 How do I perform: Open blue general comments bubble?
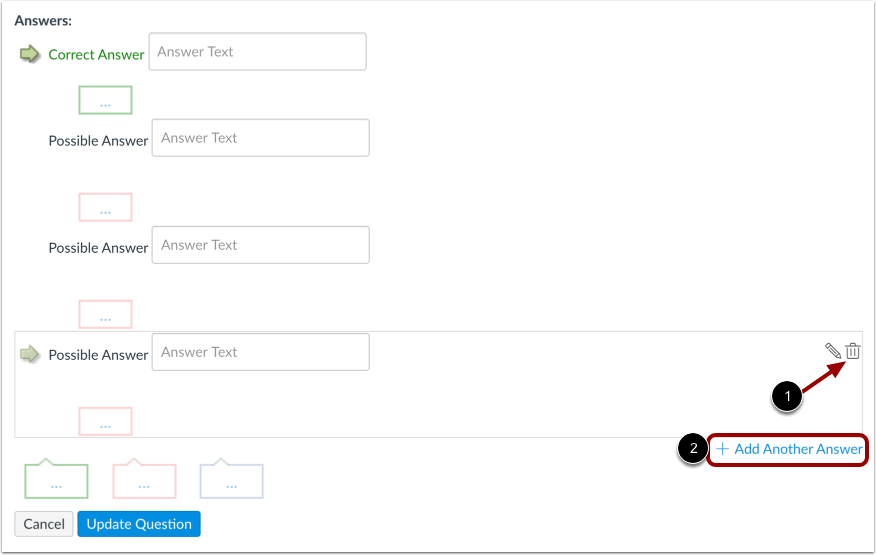(231, 479)
